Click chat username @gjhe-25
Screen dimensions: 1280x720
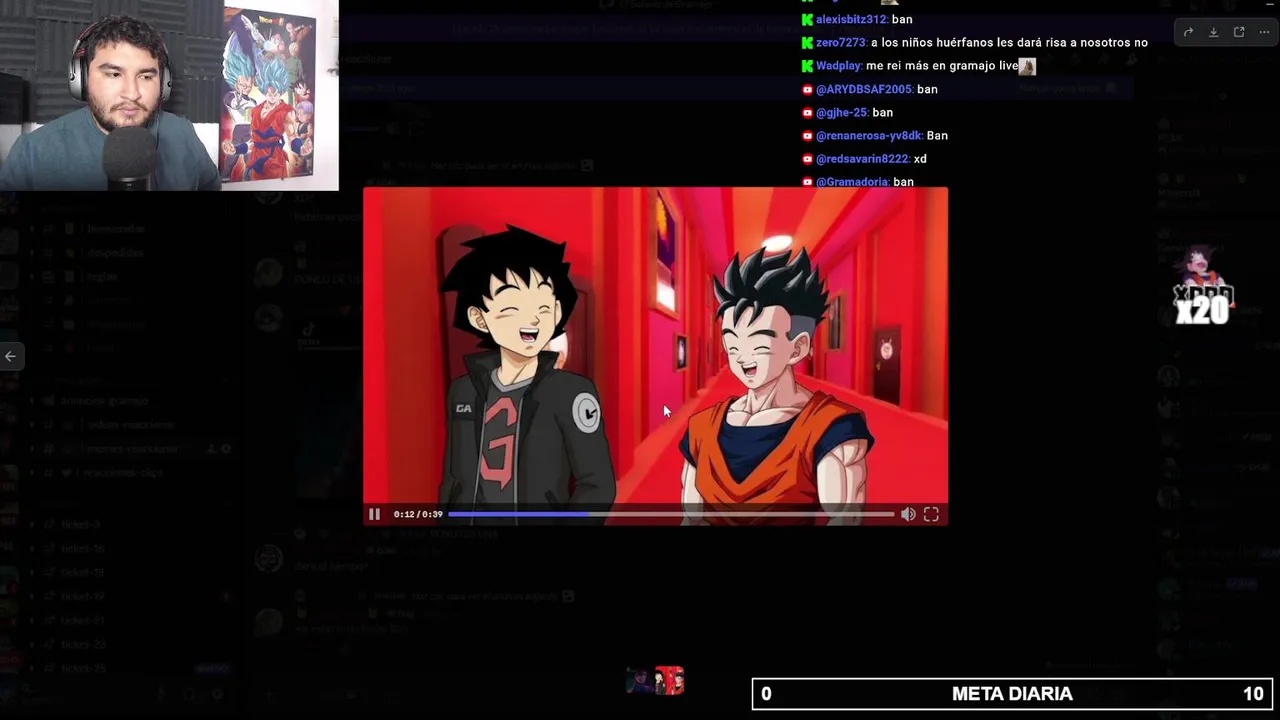(x=841, y=112)
